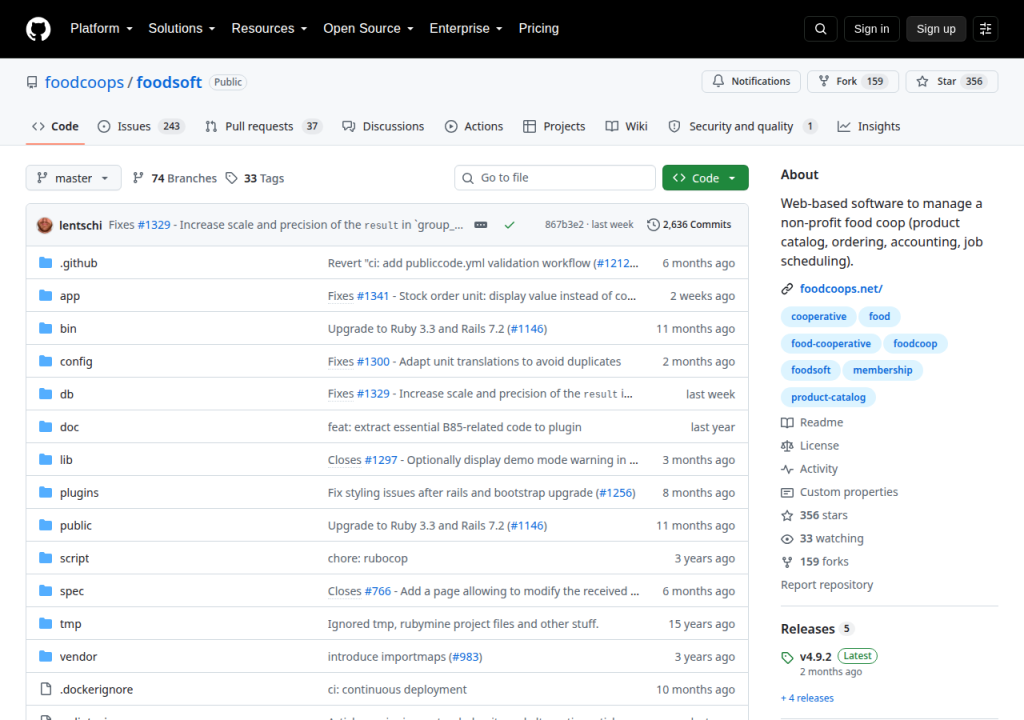
Task: Click the v4.9.2 release tag icon
Action: tap(787, 657)
